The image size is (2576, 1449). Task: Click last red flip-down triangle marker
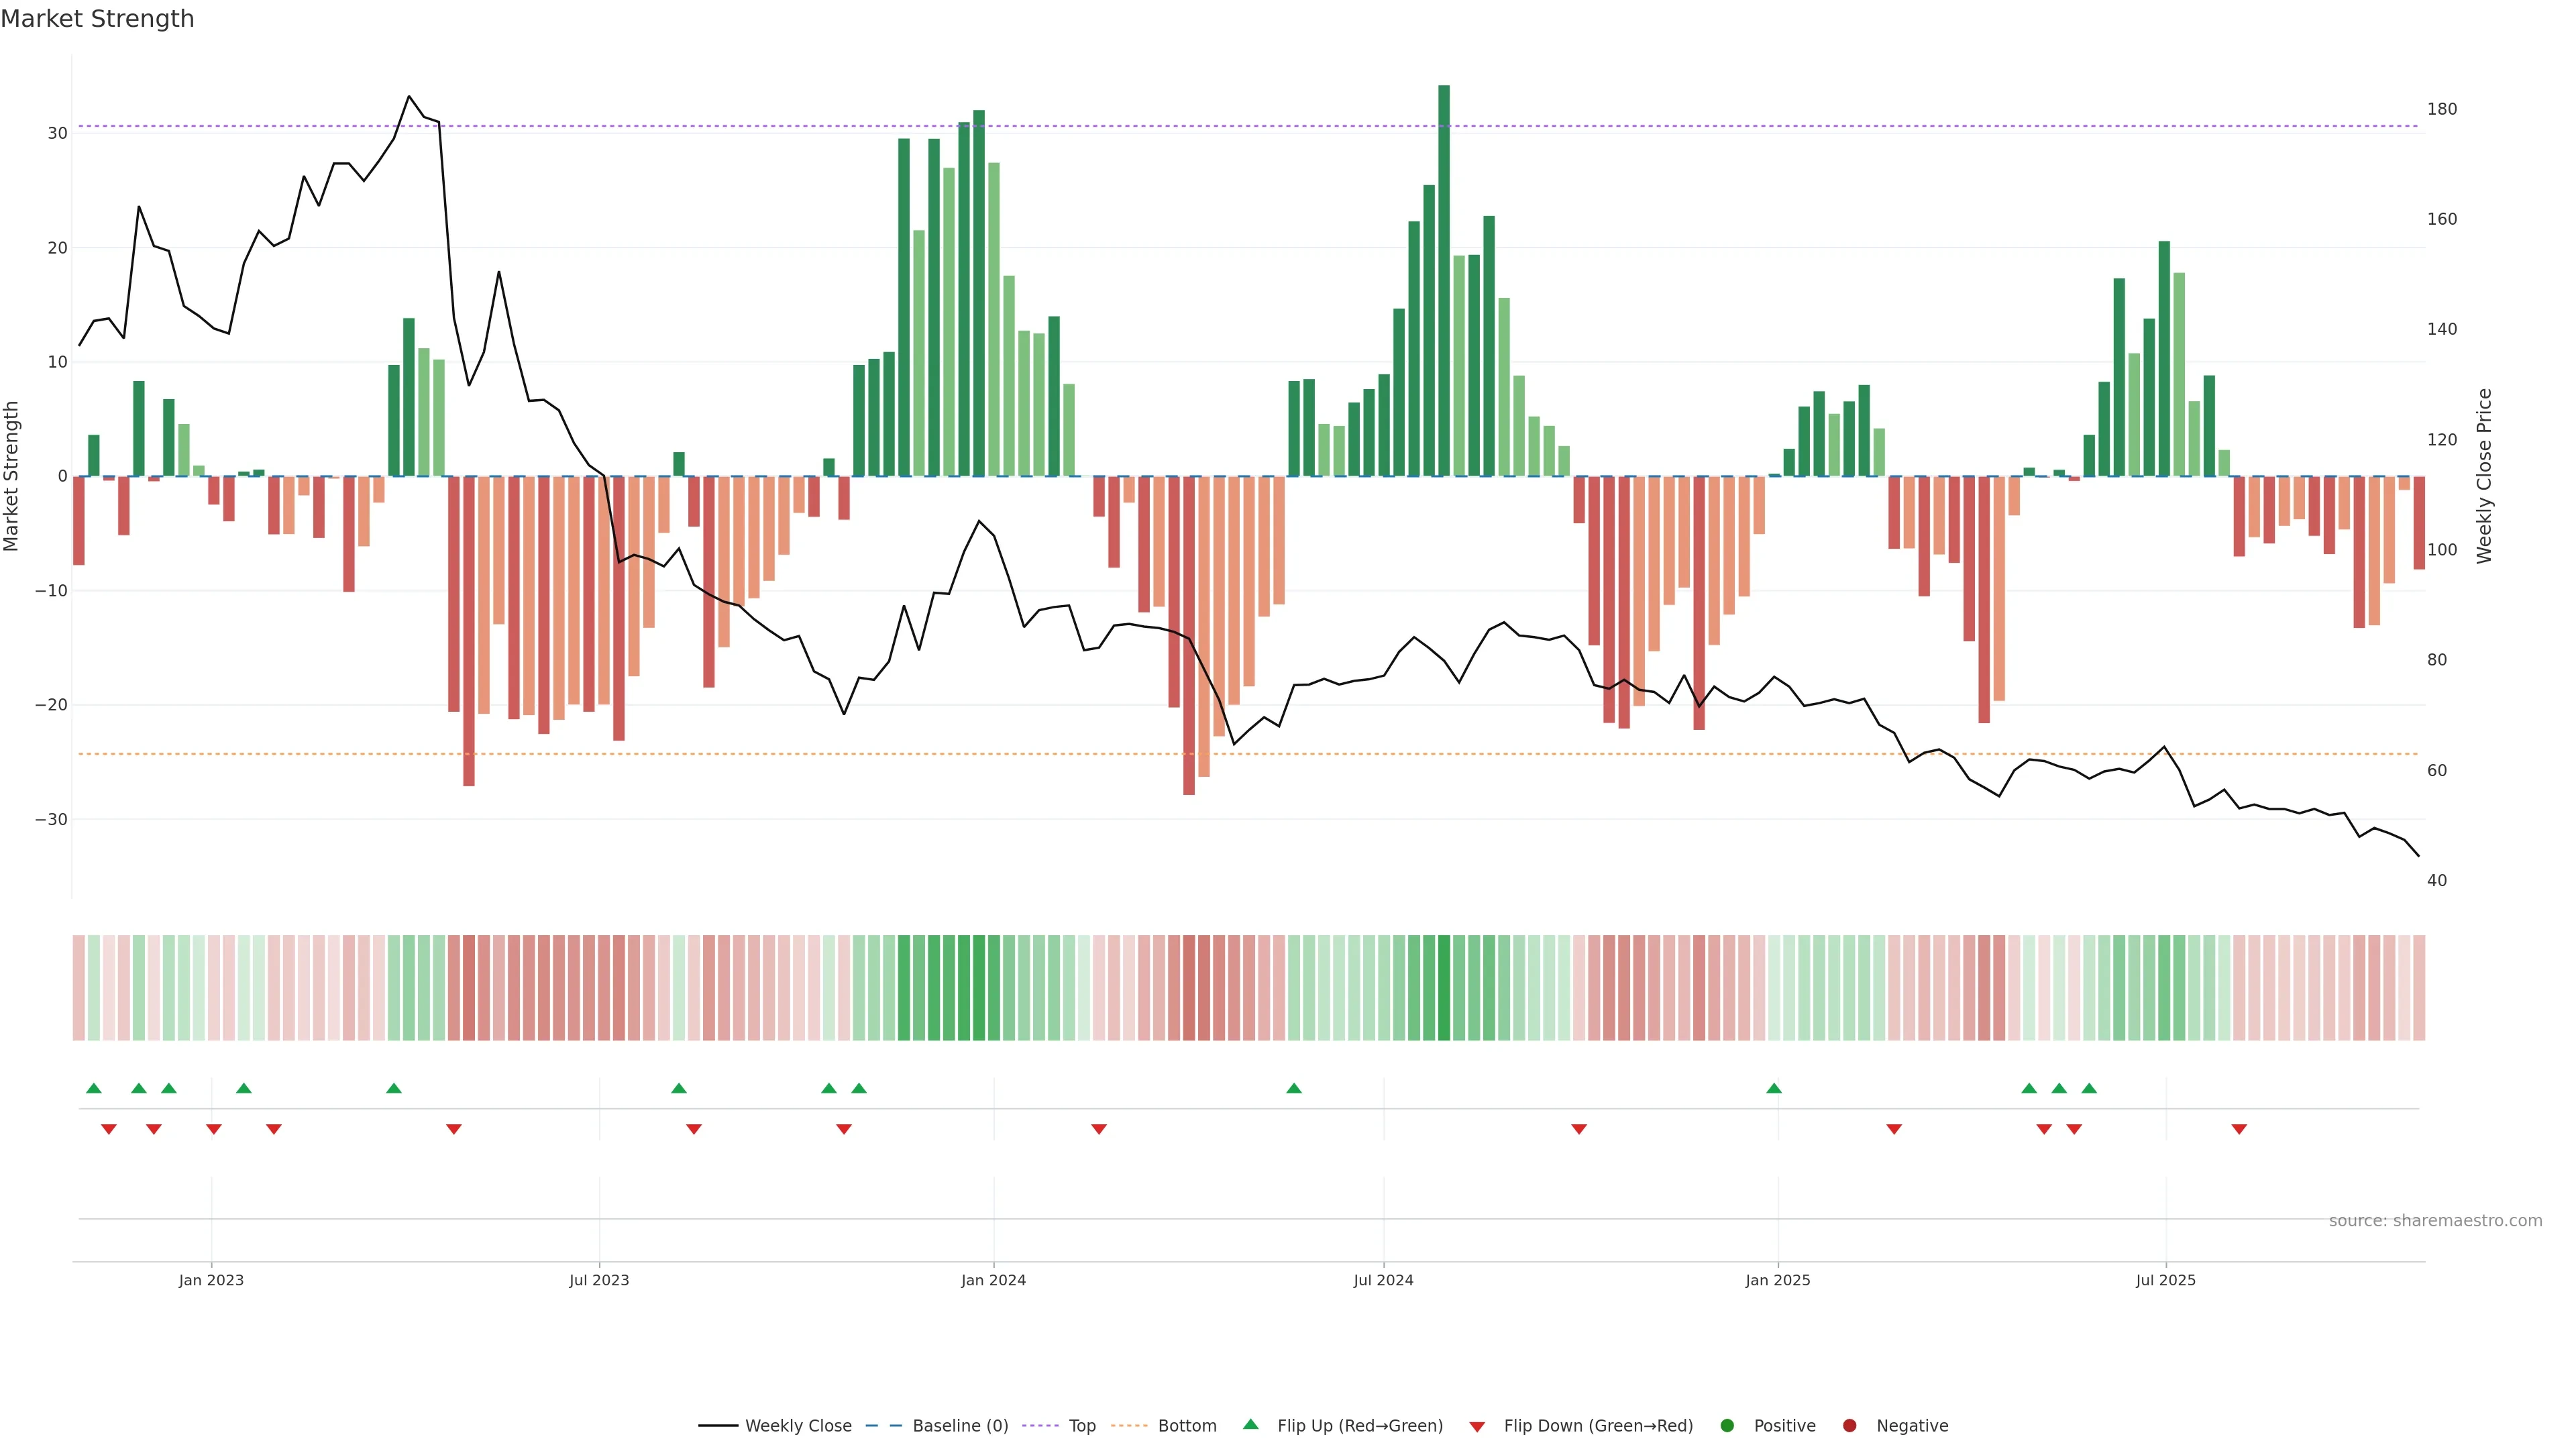coord(2239,1129)
